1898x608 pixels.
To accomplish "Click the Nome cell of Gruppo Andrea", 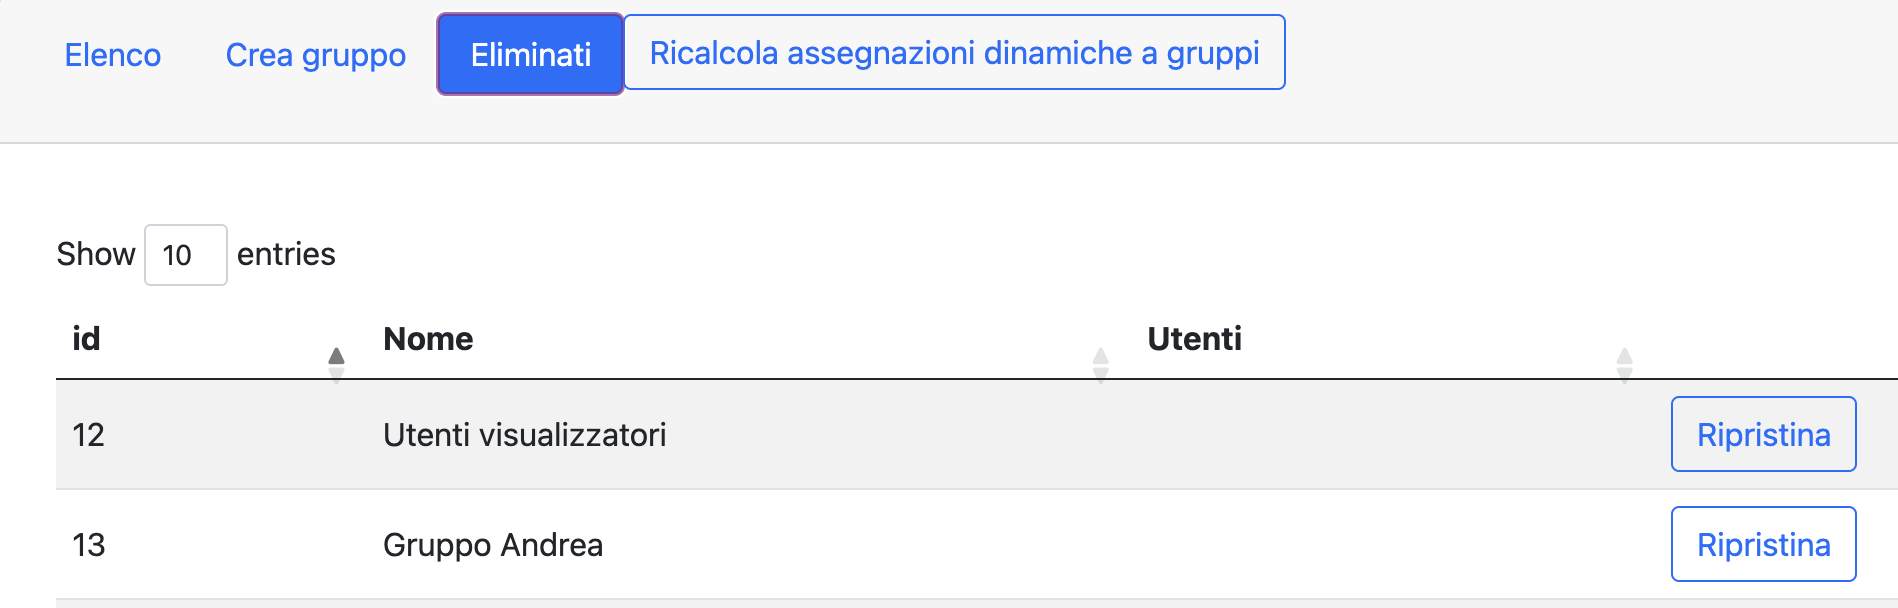I will (493, 544).
